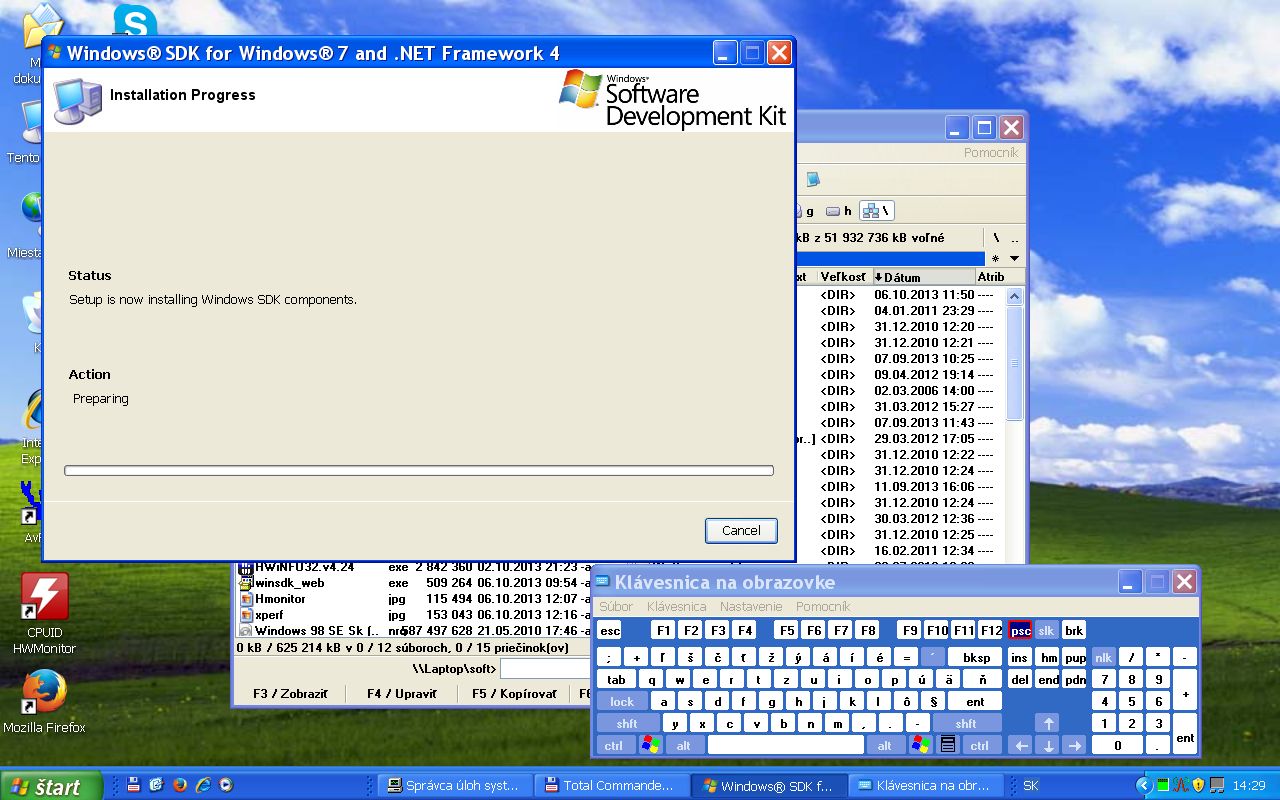Select Hmonitor jpg file row
This screenshot has height=800, width=1280.
413,598
